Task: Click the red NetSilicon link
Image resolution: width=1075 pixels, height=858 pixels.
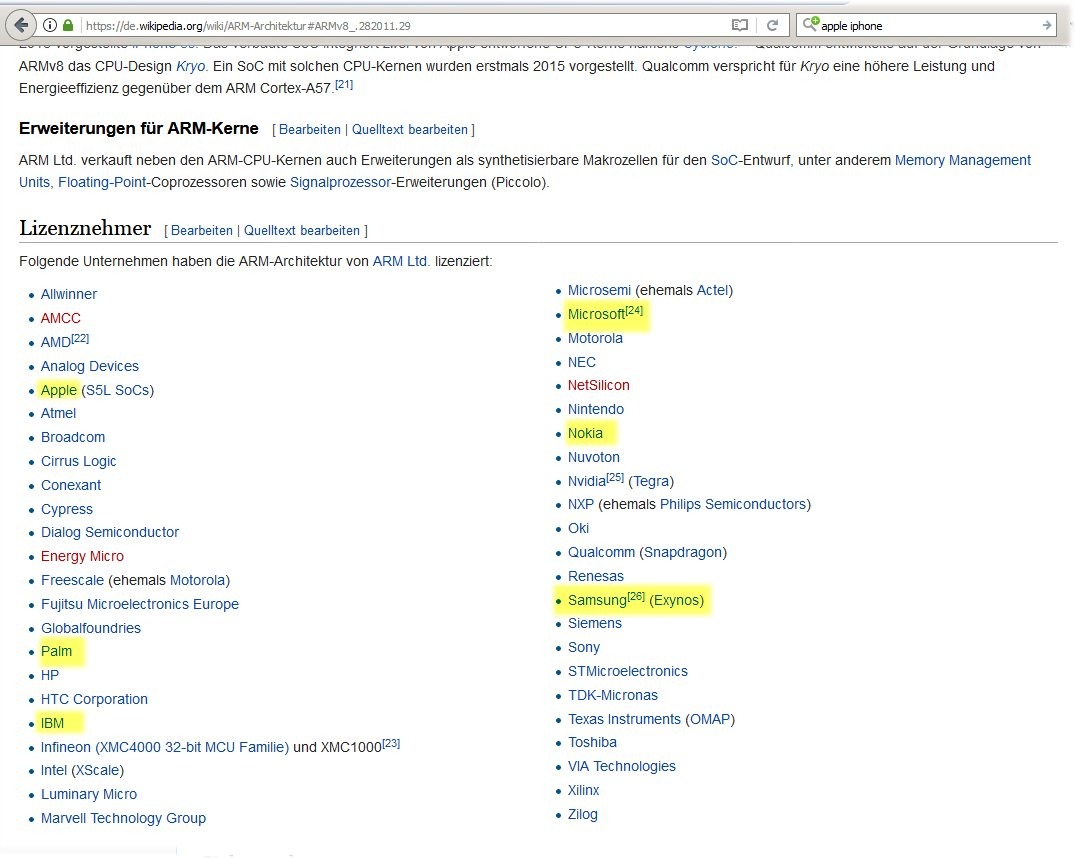Action: pyautogui.click(x=598, y=385)
